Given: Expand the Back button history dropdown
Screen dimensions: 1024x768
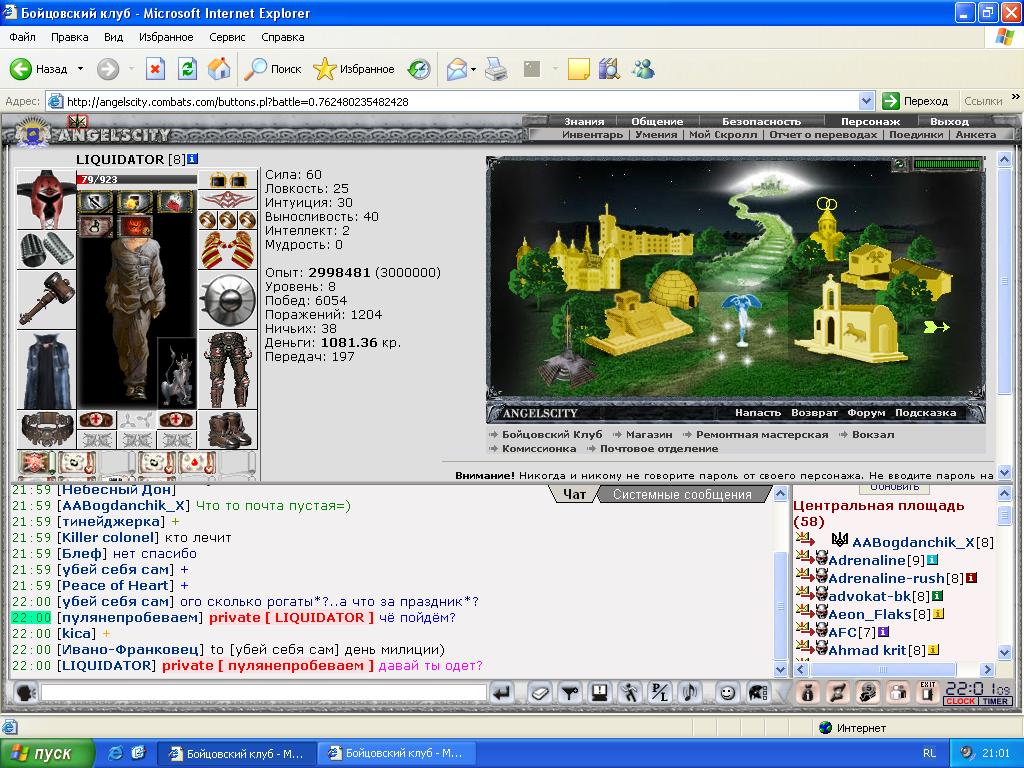Looking at the screenshot, I should [x=80, y=69].
